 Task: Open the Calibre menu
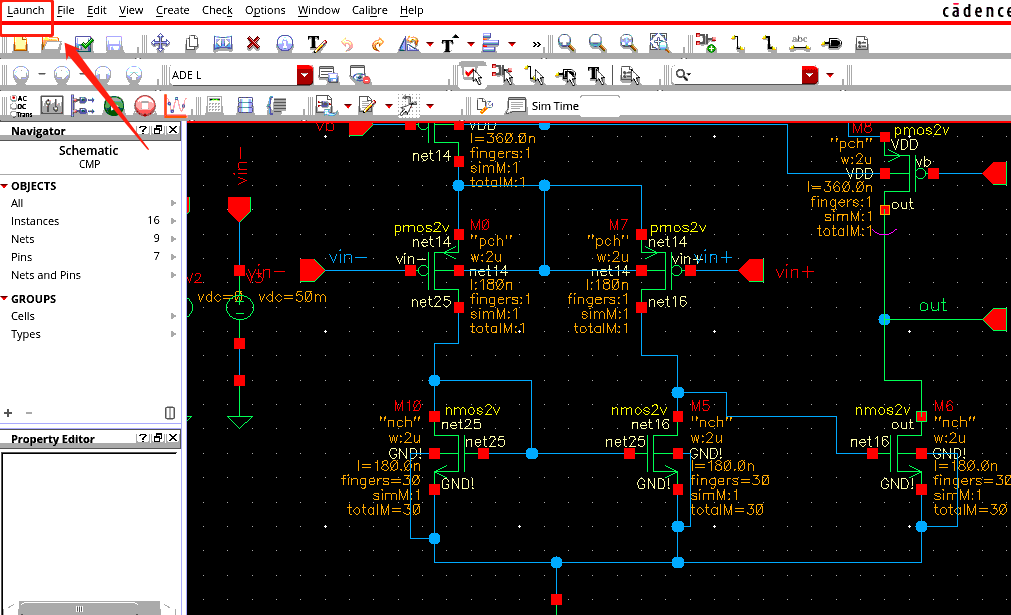click(369, 10)
